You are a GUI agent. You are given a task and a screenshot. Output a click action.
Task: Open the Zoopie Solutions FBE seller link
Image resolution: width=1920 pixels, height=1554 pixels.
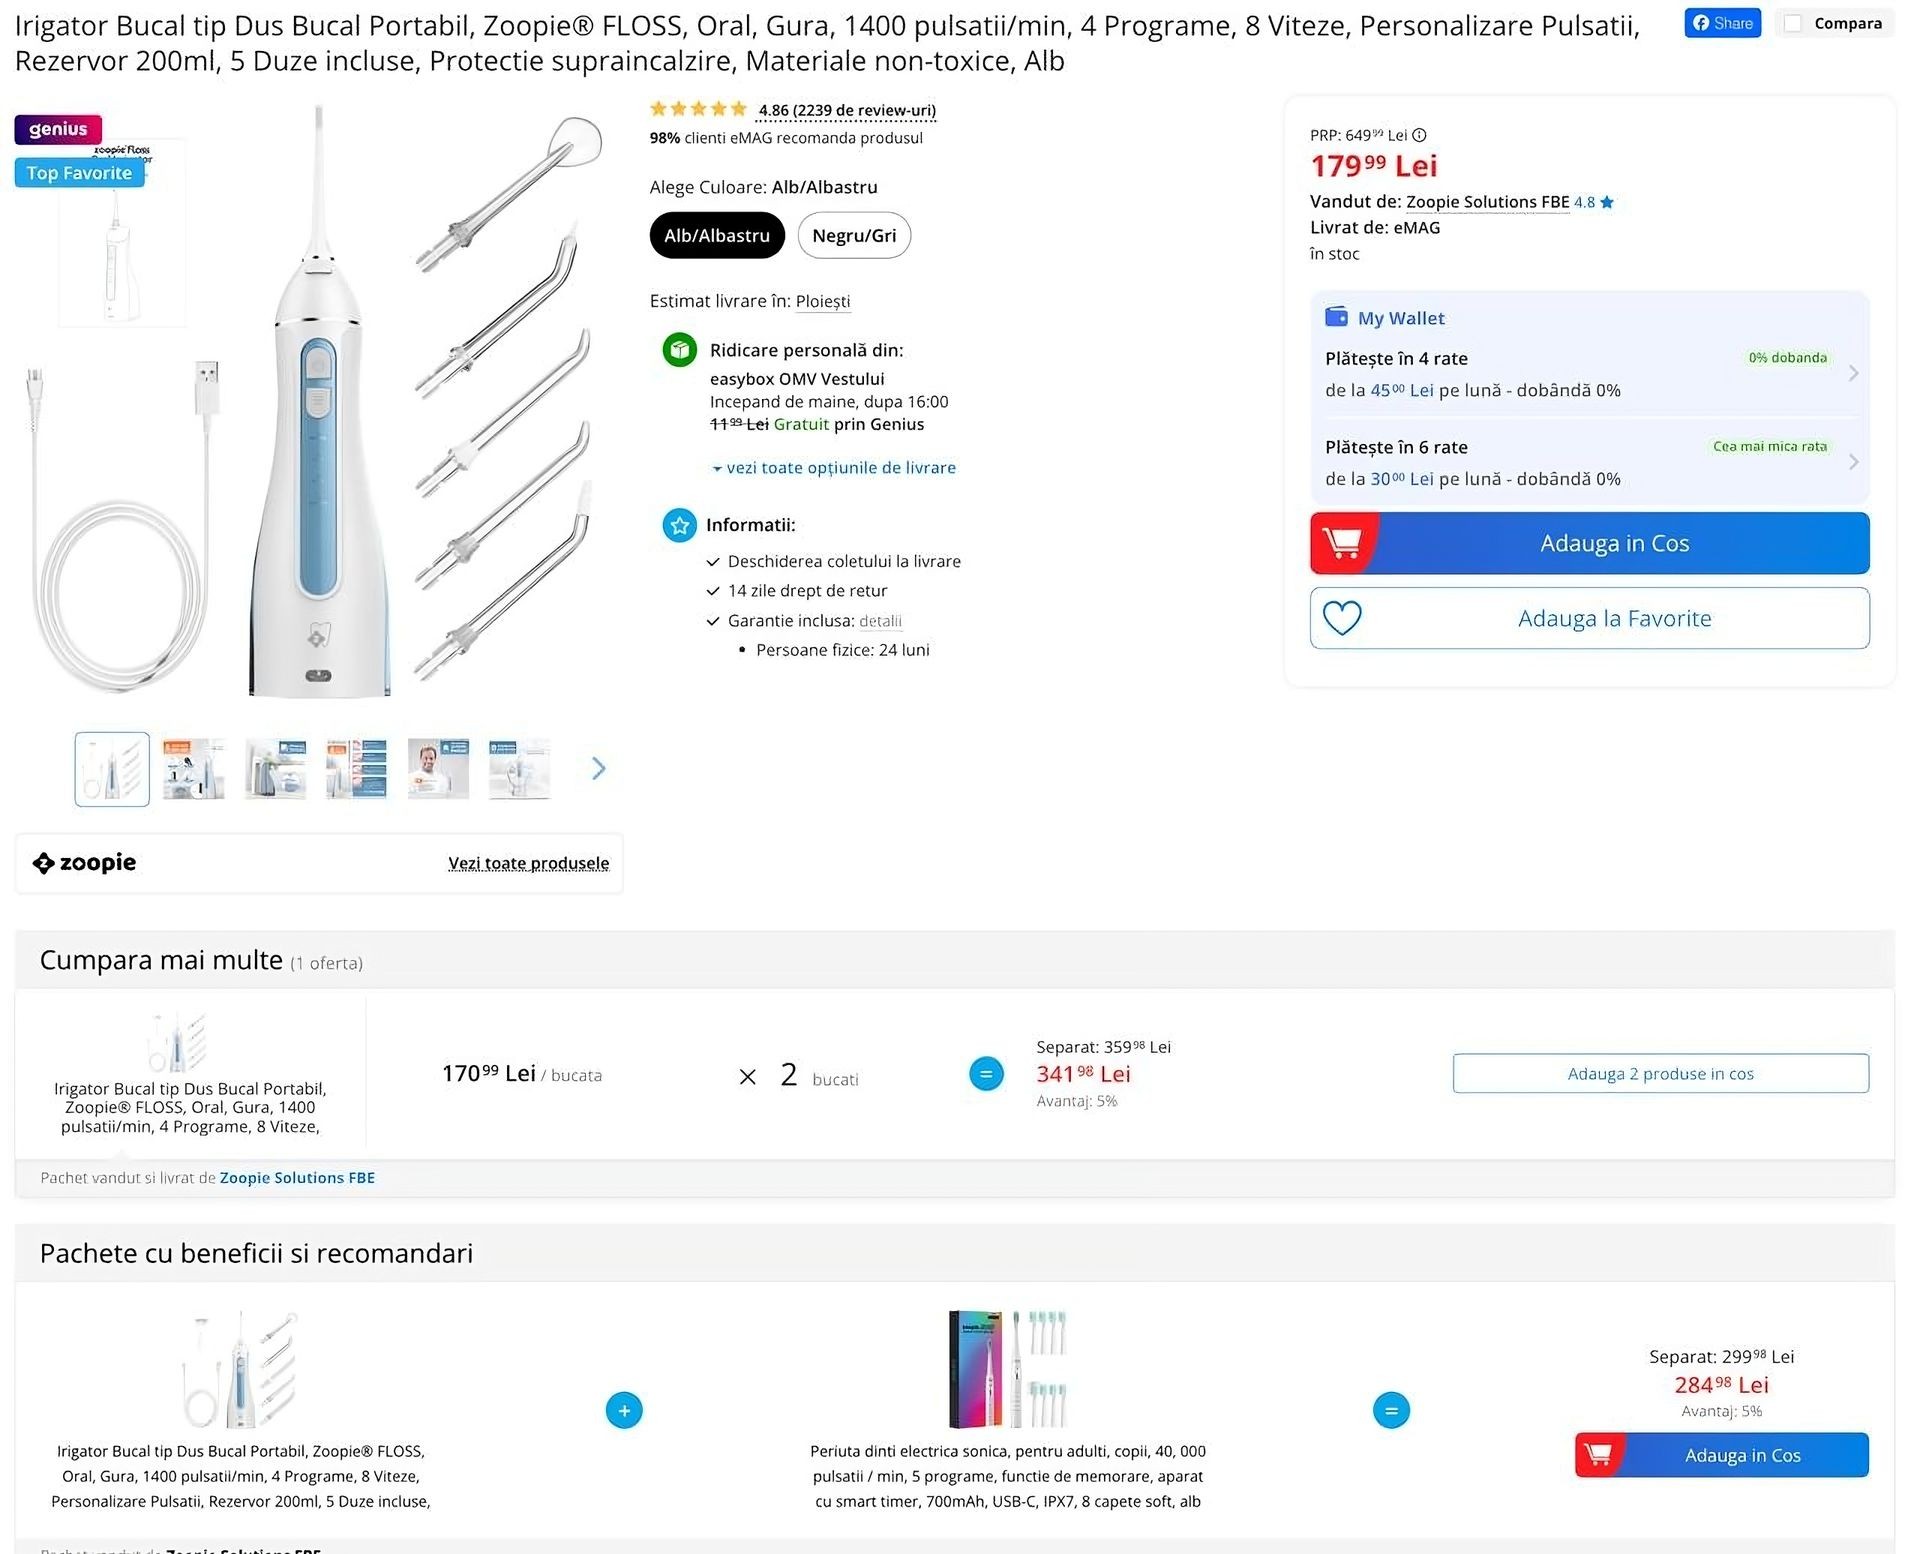(x=1487, y=202)
